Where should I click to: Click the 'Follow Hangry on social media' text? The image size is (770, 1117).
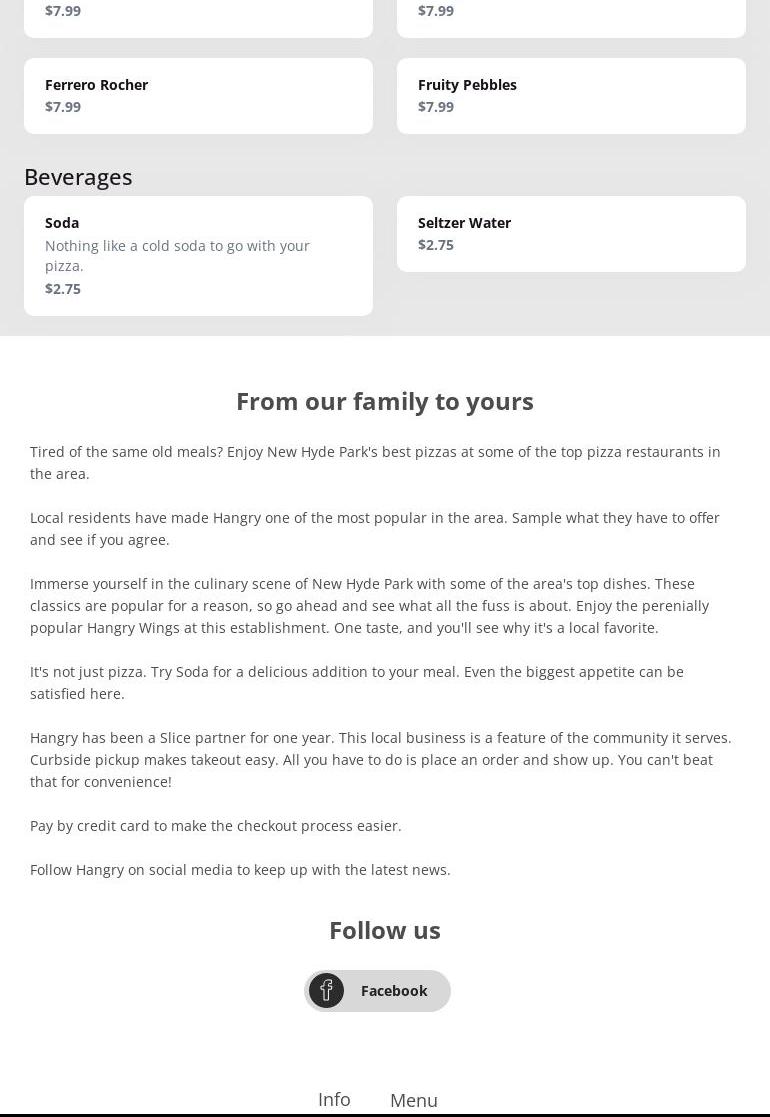pyautogui.click(x=240, y=870)
